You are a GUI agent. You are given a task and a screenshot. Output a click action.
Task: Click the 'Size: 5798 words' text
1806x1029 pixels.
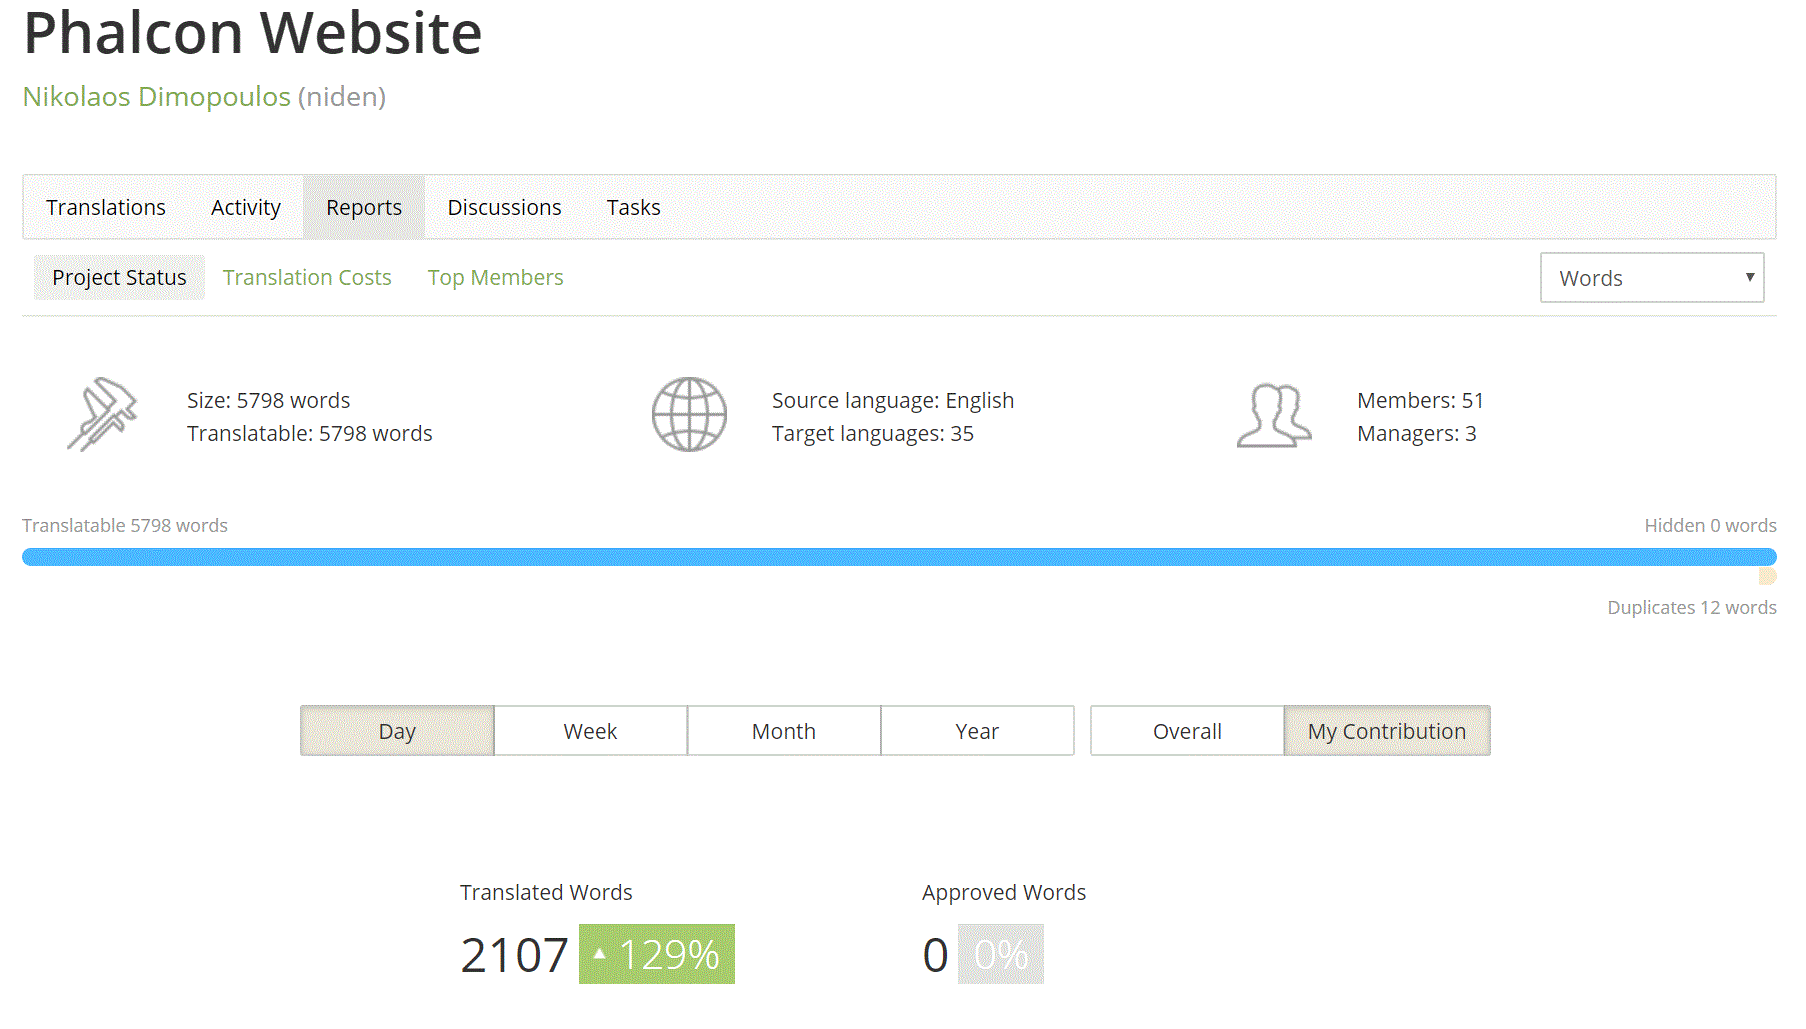tap(268, 400)
